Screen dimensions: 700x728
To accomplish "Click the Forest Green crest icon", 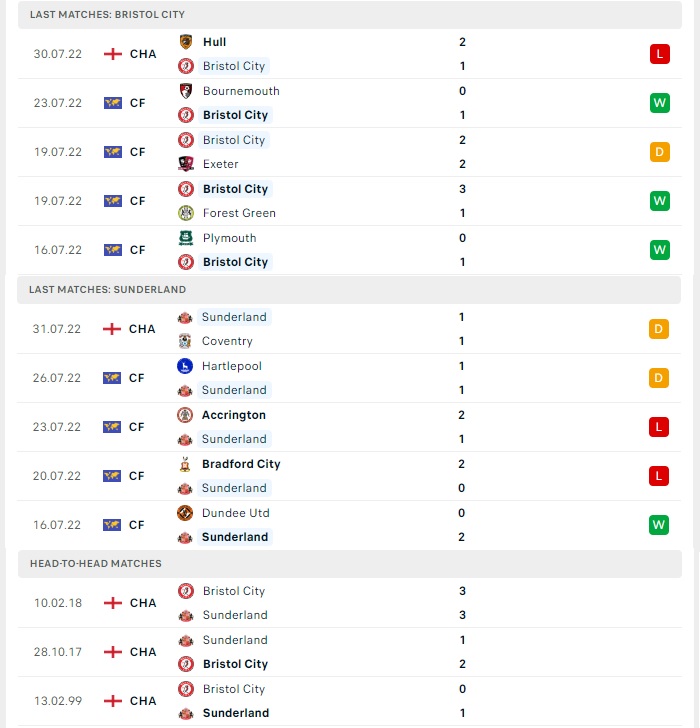I will 186,213.
